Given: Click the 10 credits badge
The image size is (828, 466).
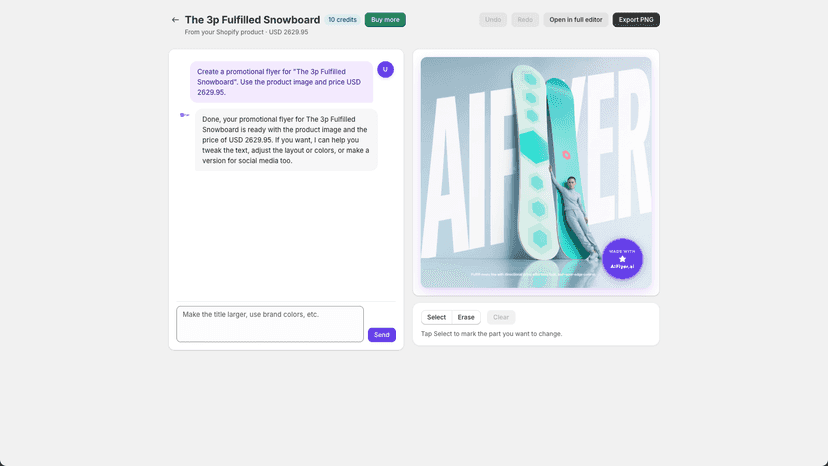Looking at the screenshot, I should point(342,20).
